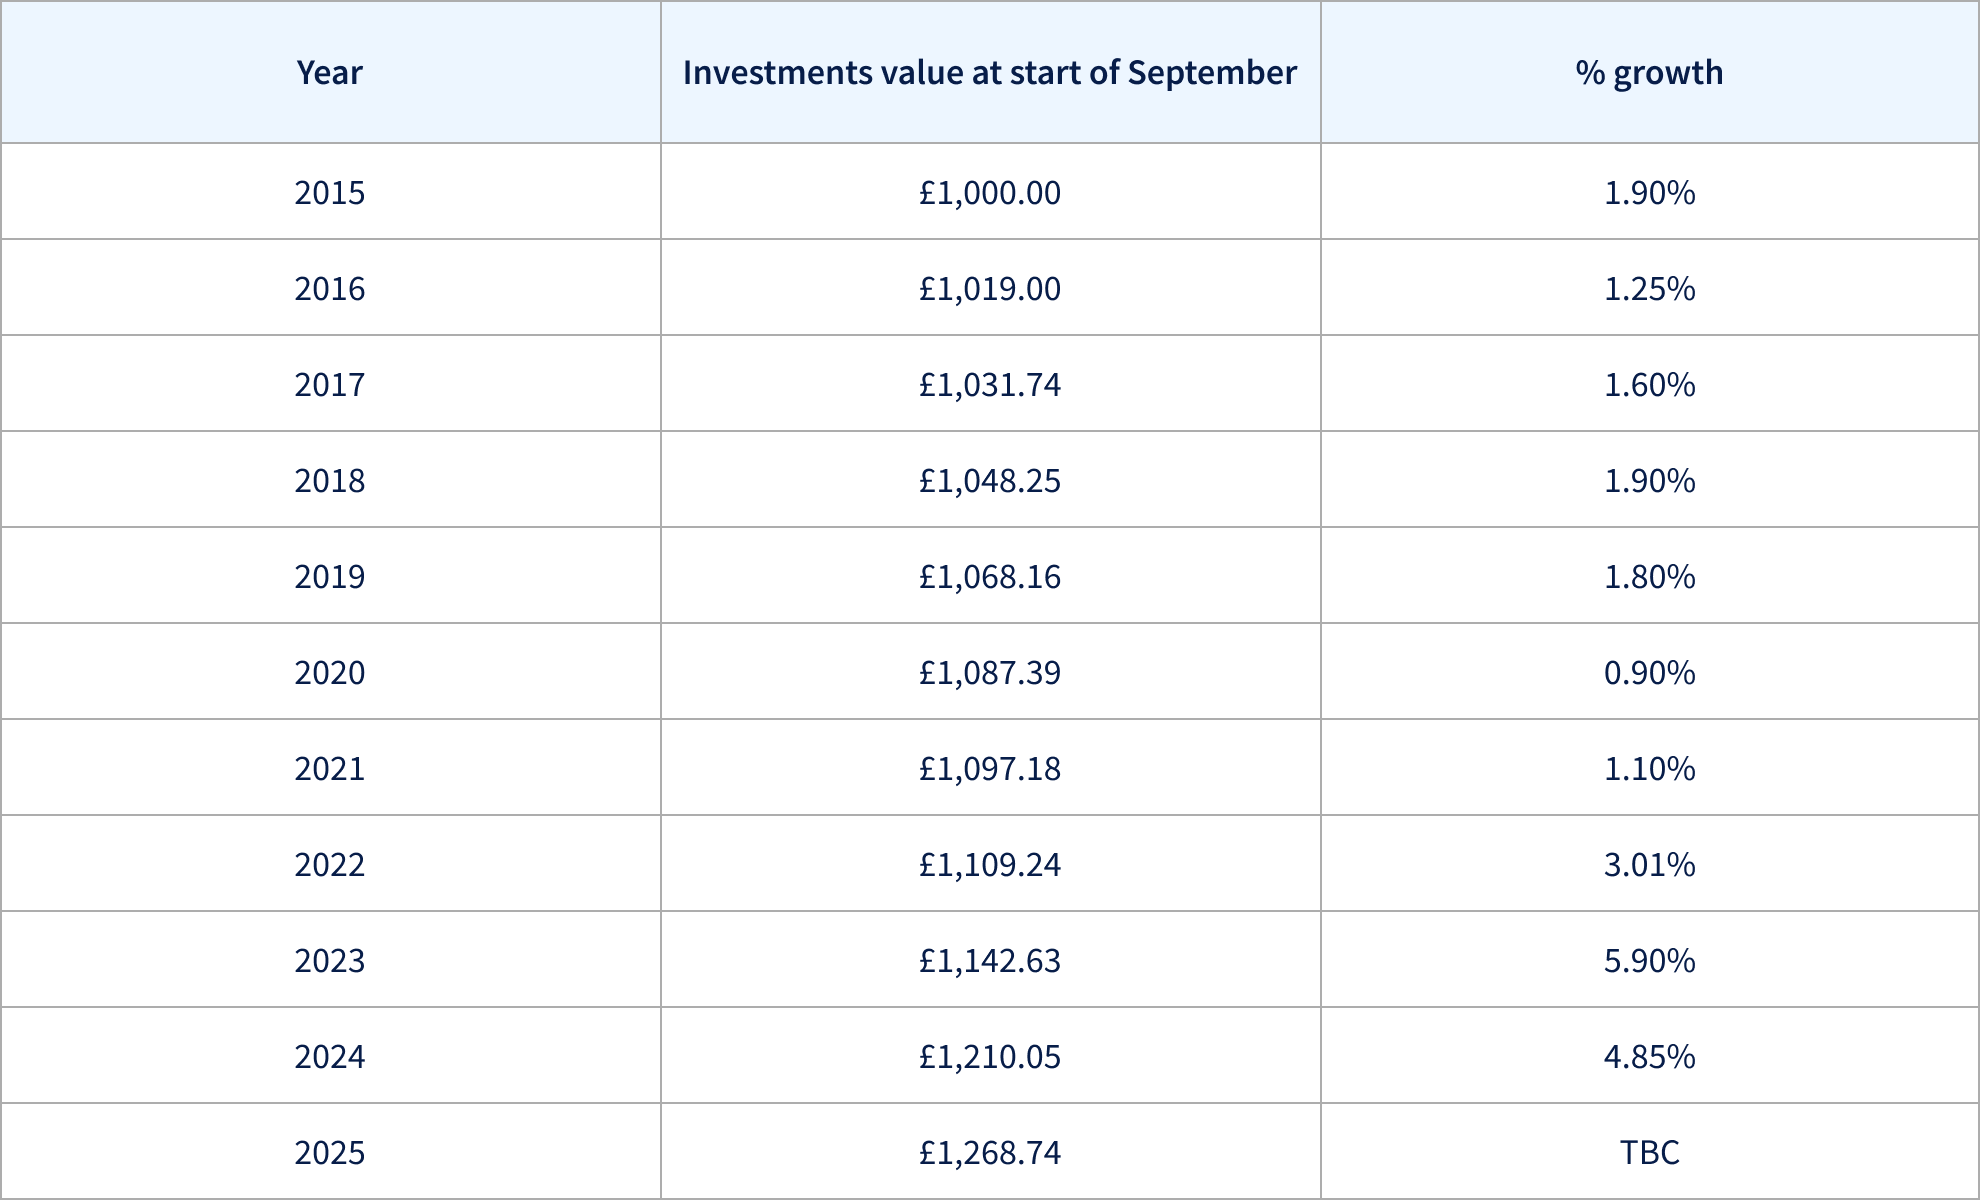Click the 4.85% growth cell
This screenshot has width=1980, height=1200.
click(x=1649, y=1056)
